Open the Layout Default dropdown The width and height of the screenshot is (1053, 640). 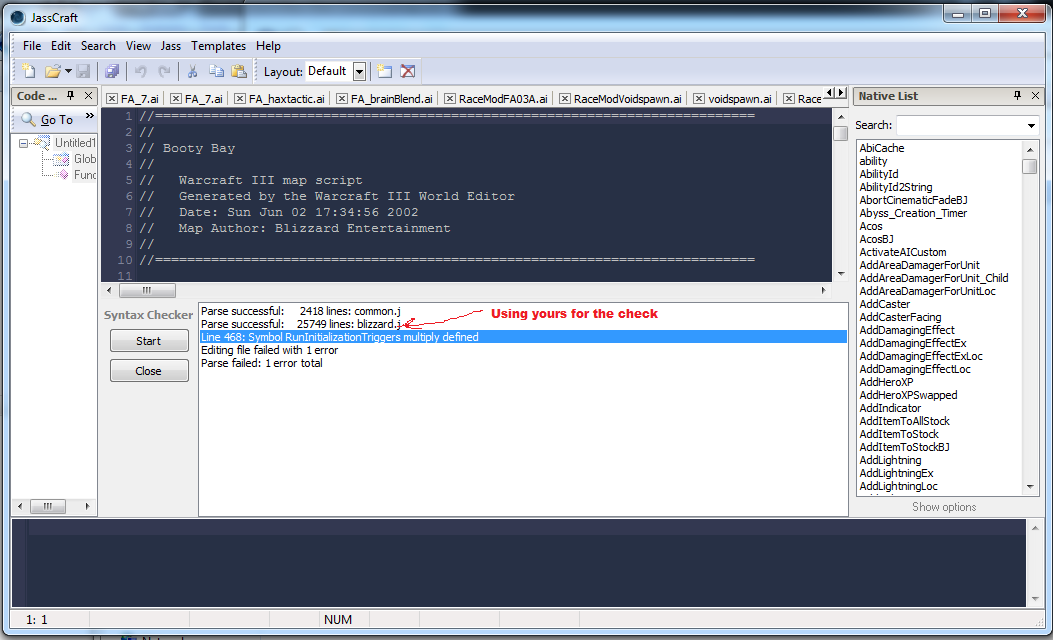click(x=359, y=72)
